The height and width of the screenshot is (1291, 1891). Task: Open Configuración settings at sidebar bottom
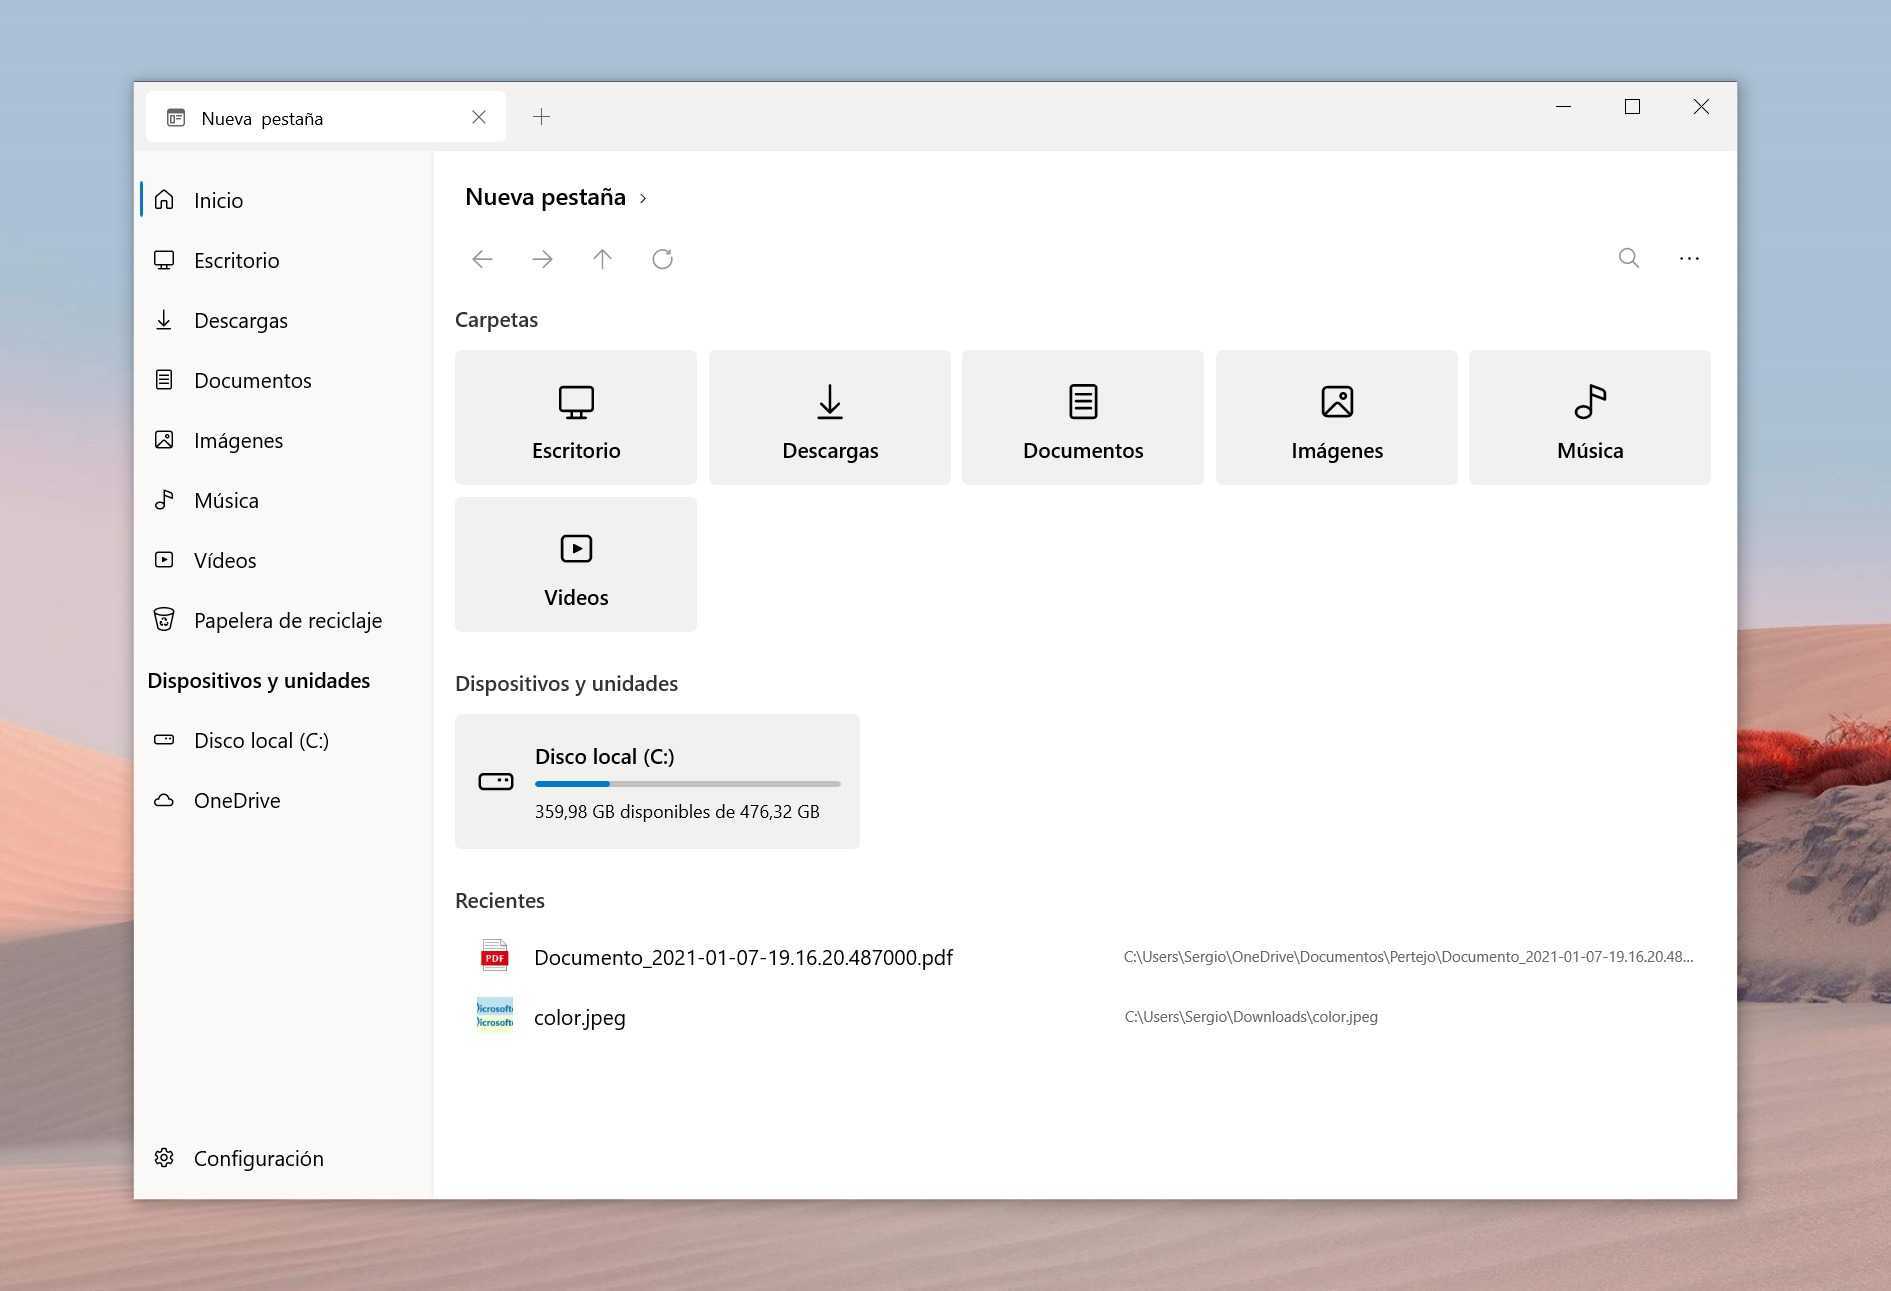coord(284,1158)
